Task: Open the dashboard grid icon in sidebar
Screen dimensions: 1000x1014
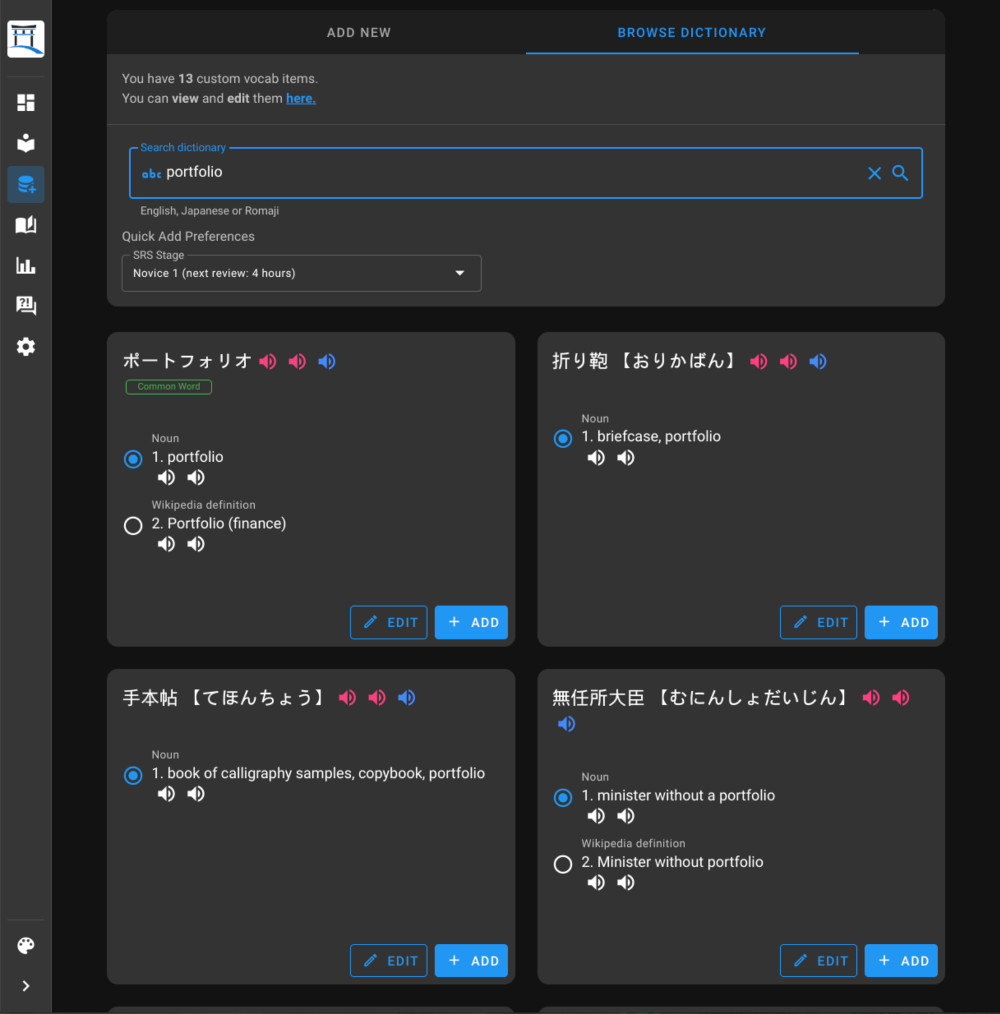Action: (x=26, y=102)
